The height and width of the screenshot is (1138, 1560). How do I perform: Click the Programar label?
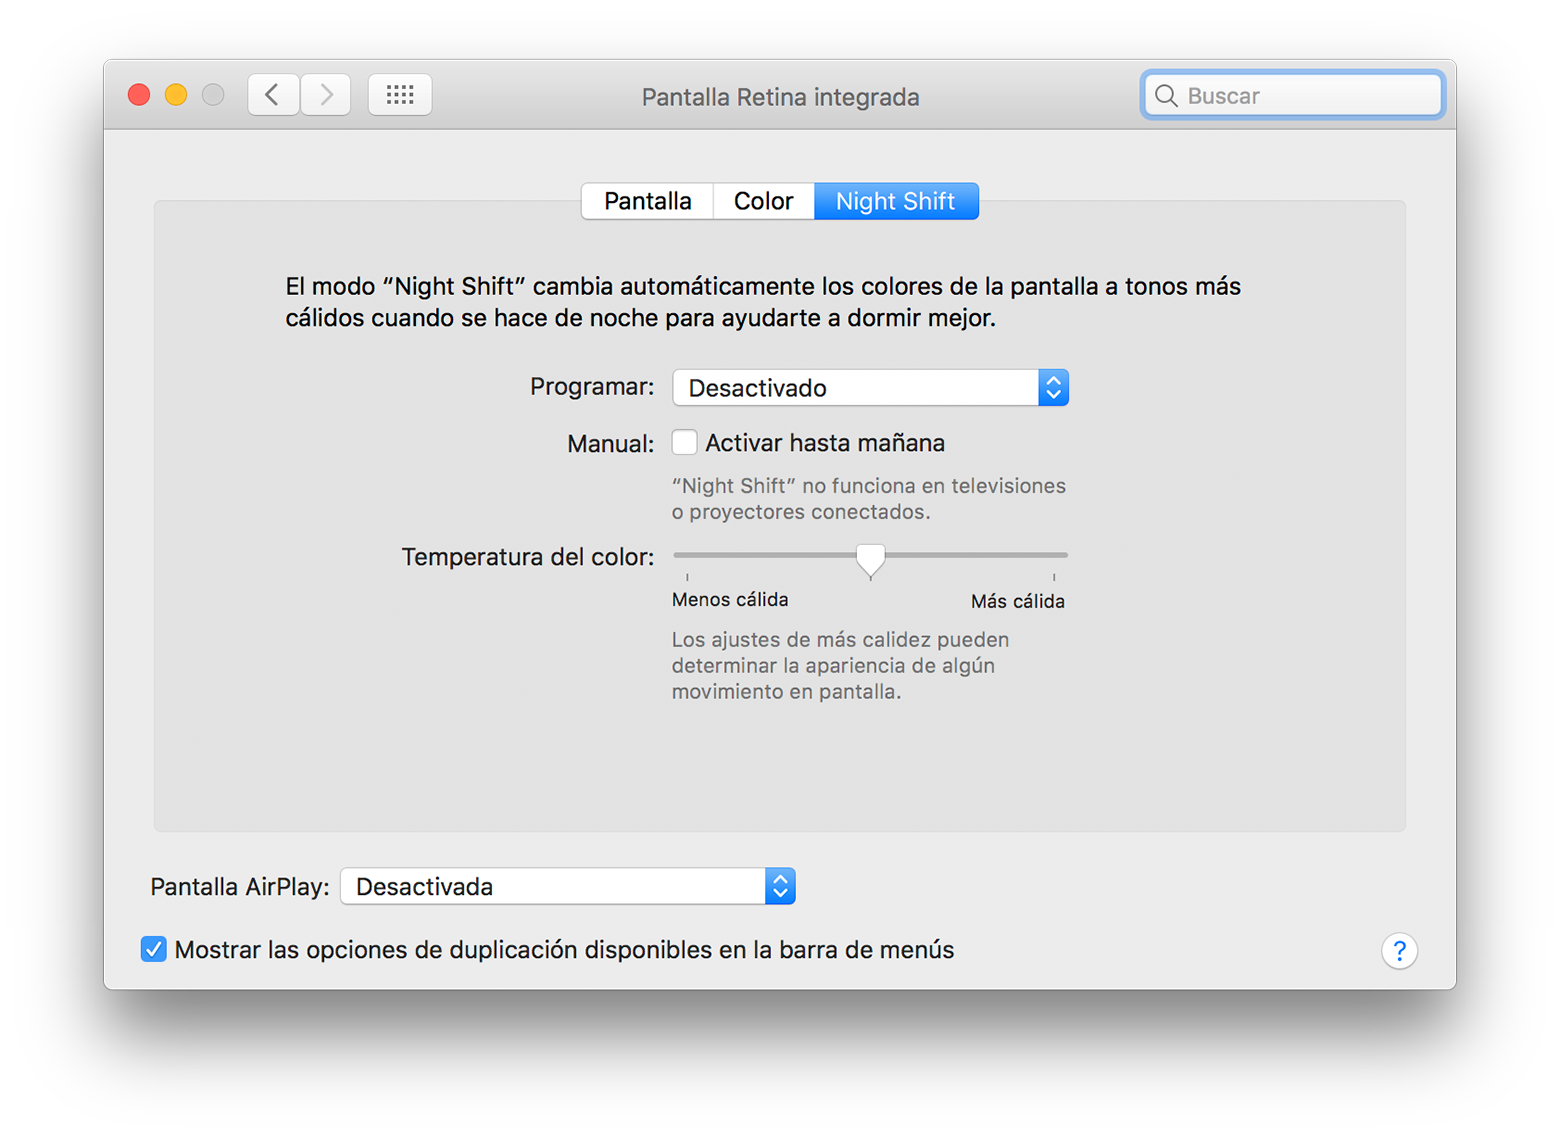(x=592, y=387)
